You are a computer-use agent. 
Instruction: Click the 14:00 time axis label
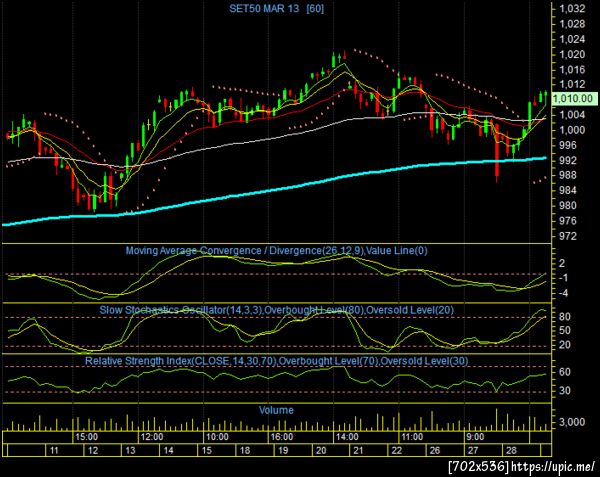[x=347, y=437]
